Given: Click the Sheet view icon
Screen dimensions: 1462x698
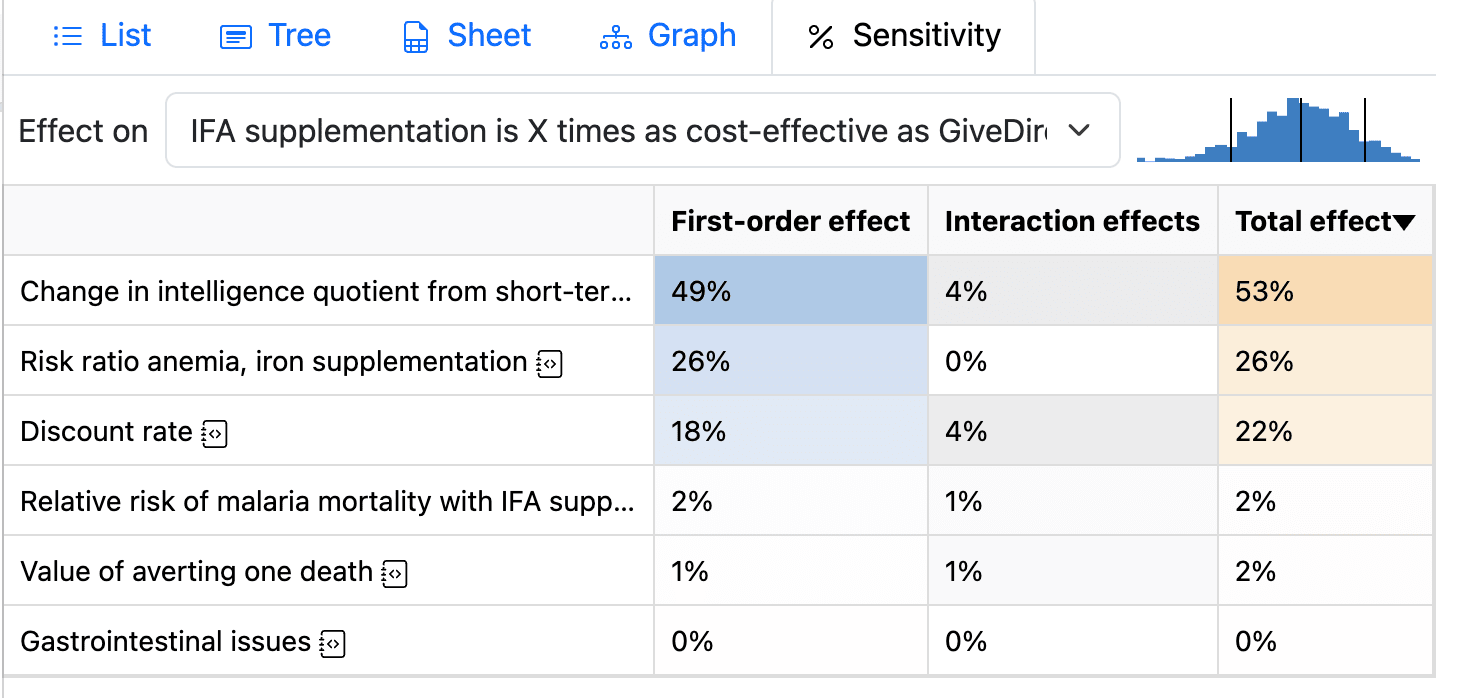Looking at the screenshot, I should click(415, 37).
